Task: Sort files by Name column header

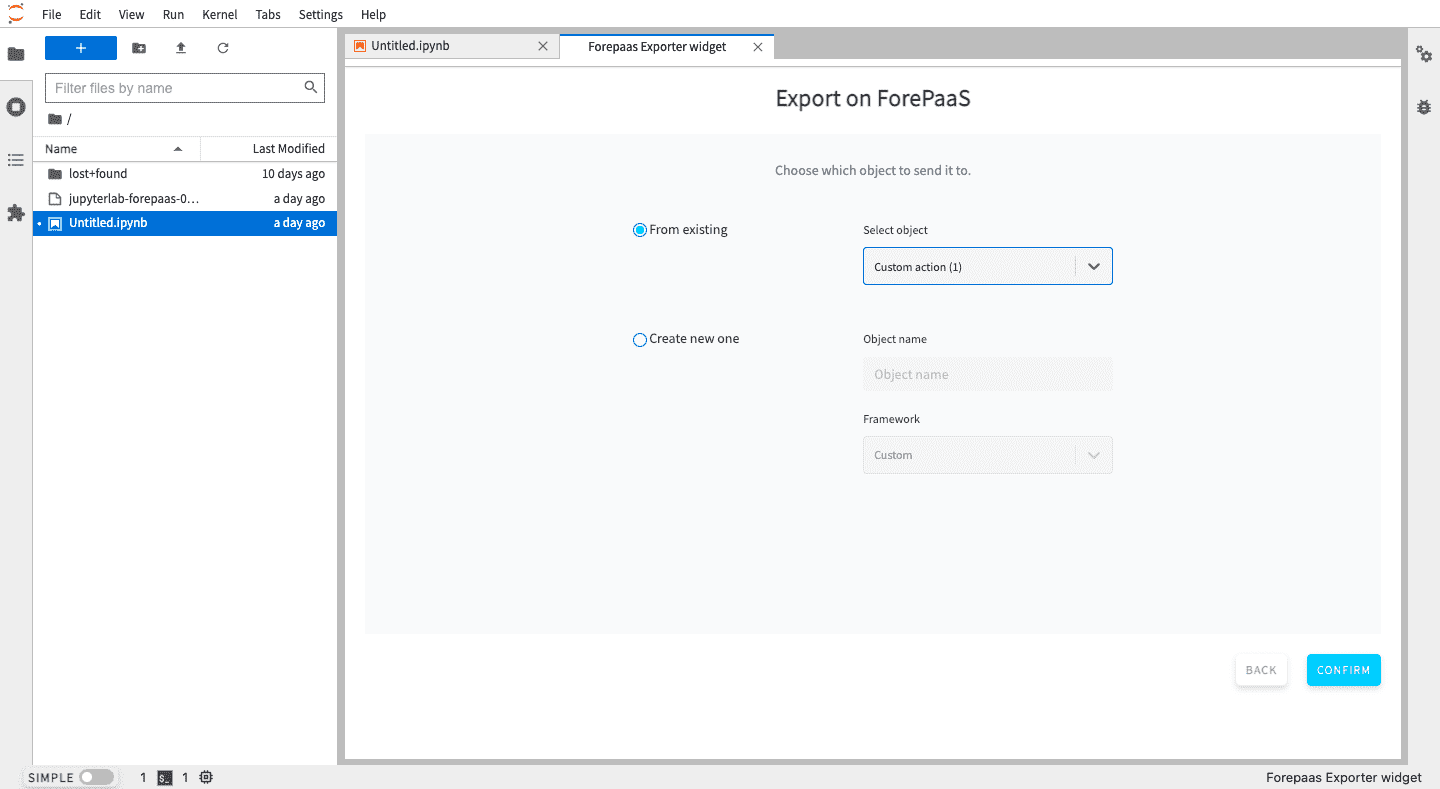Action: pos(116,149)
